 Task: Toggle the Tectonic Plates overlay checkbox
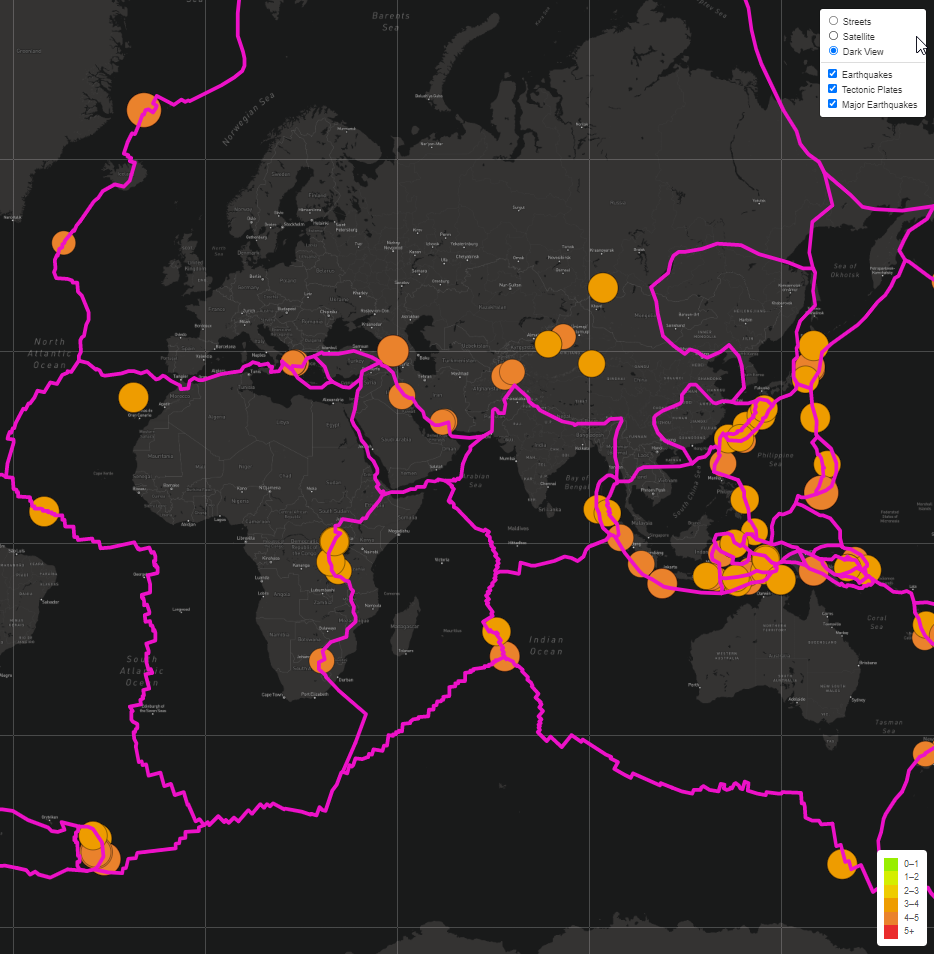(832, 89)
